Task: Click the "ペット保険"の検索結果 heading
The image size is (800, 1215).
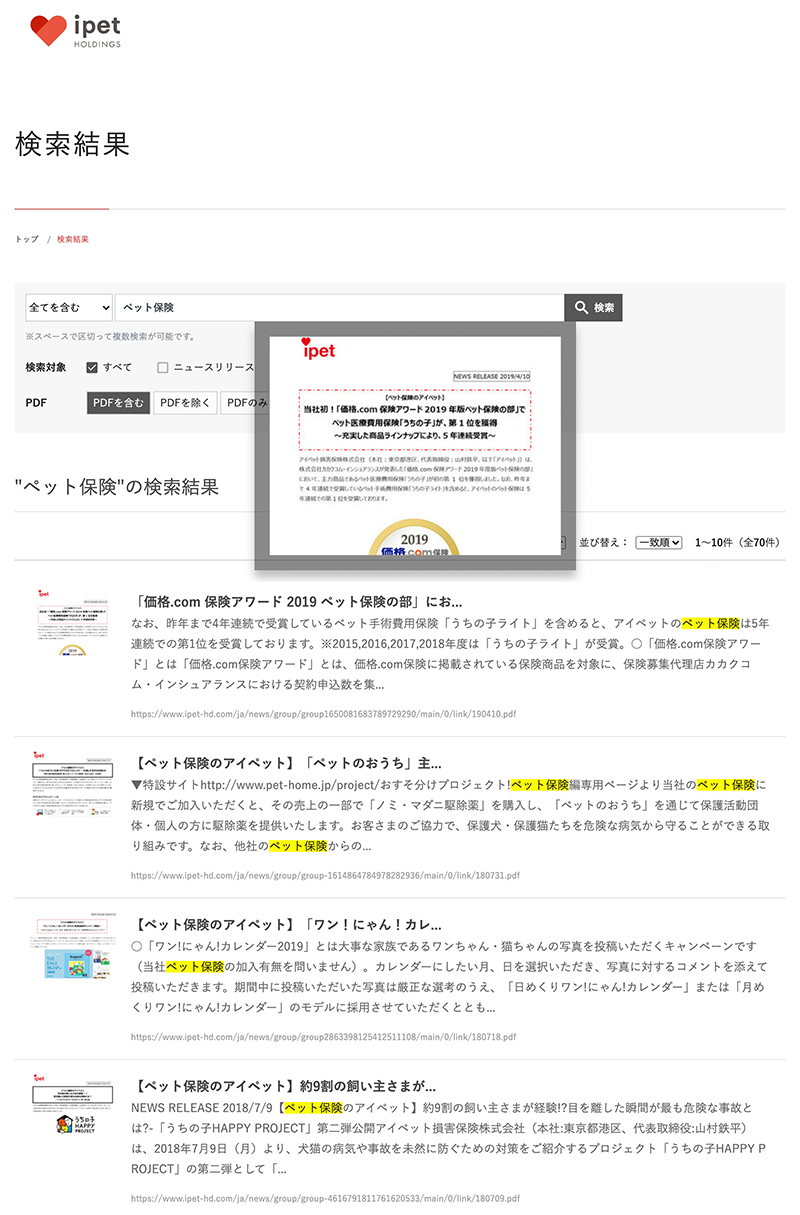Action: [117, 488]
